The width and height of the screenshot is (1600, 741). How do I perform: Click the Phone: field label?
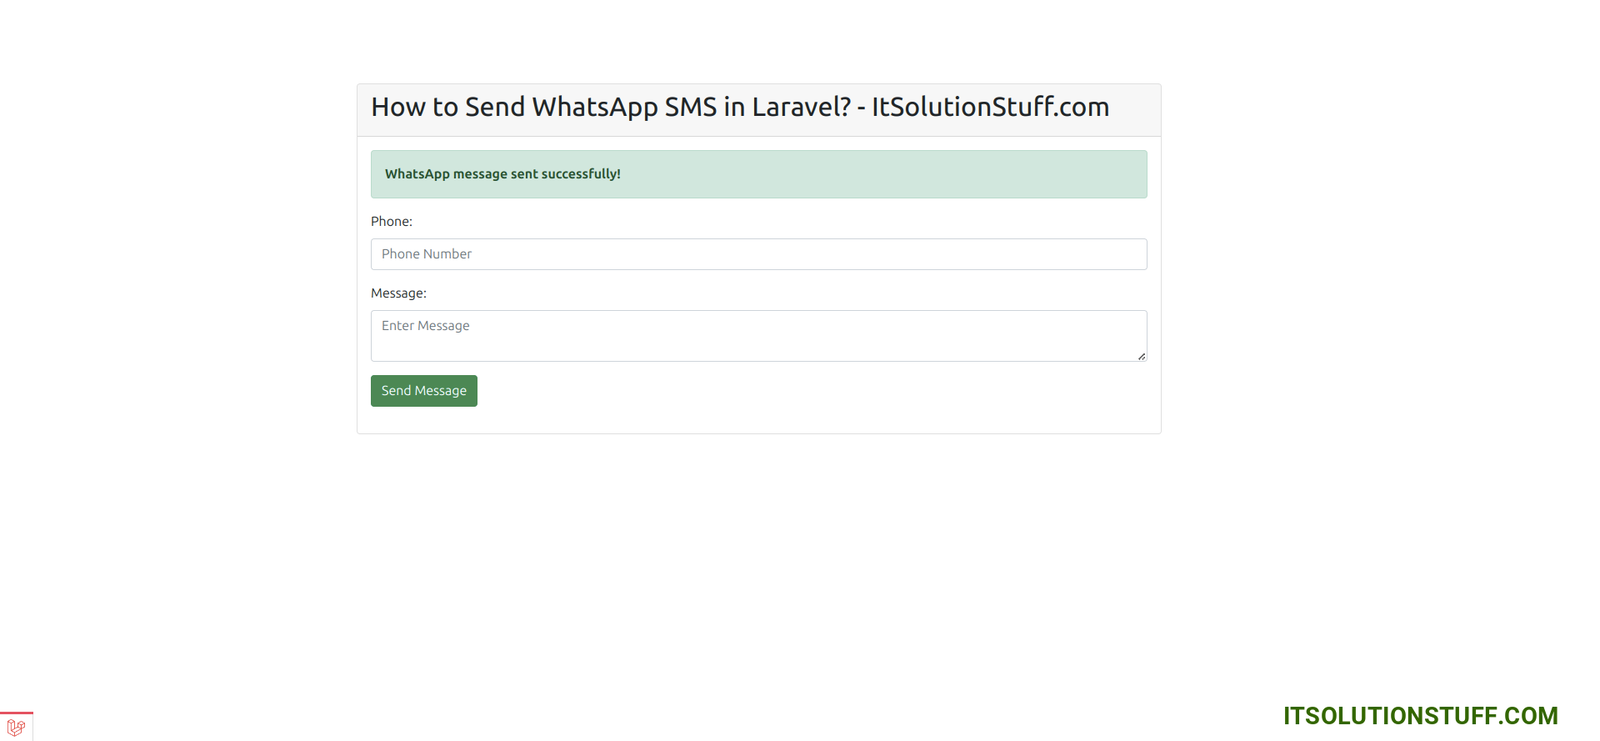click(391, 221)
